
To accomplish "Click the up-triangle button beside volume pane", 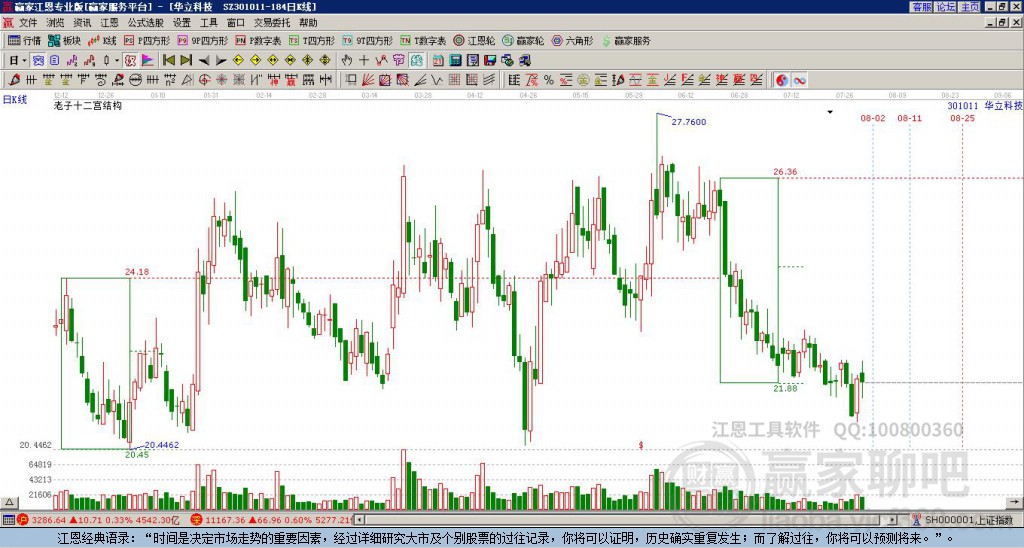I will pos(9,503).
